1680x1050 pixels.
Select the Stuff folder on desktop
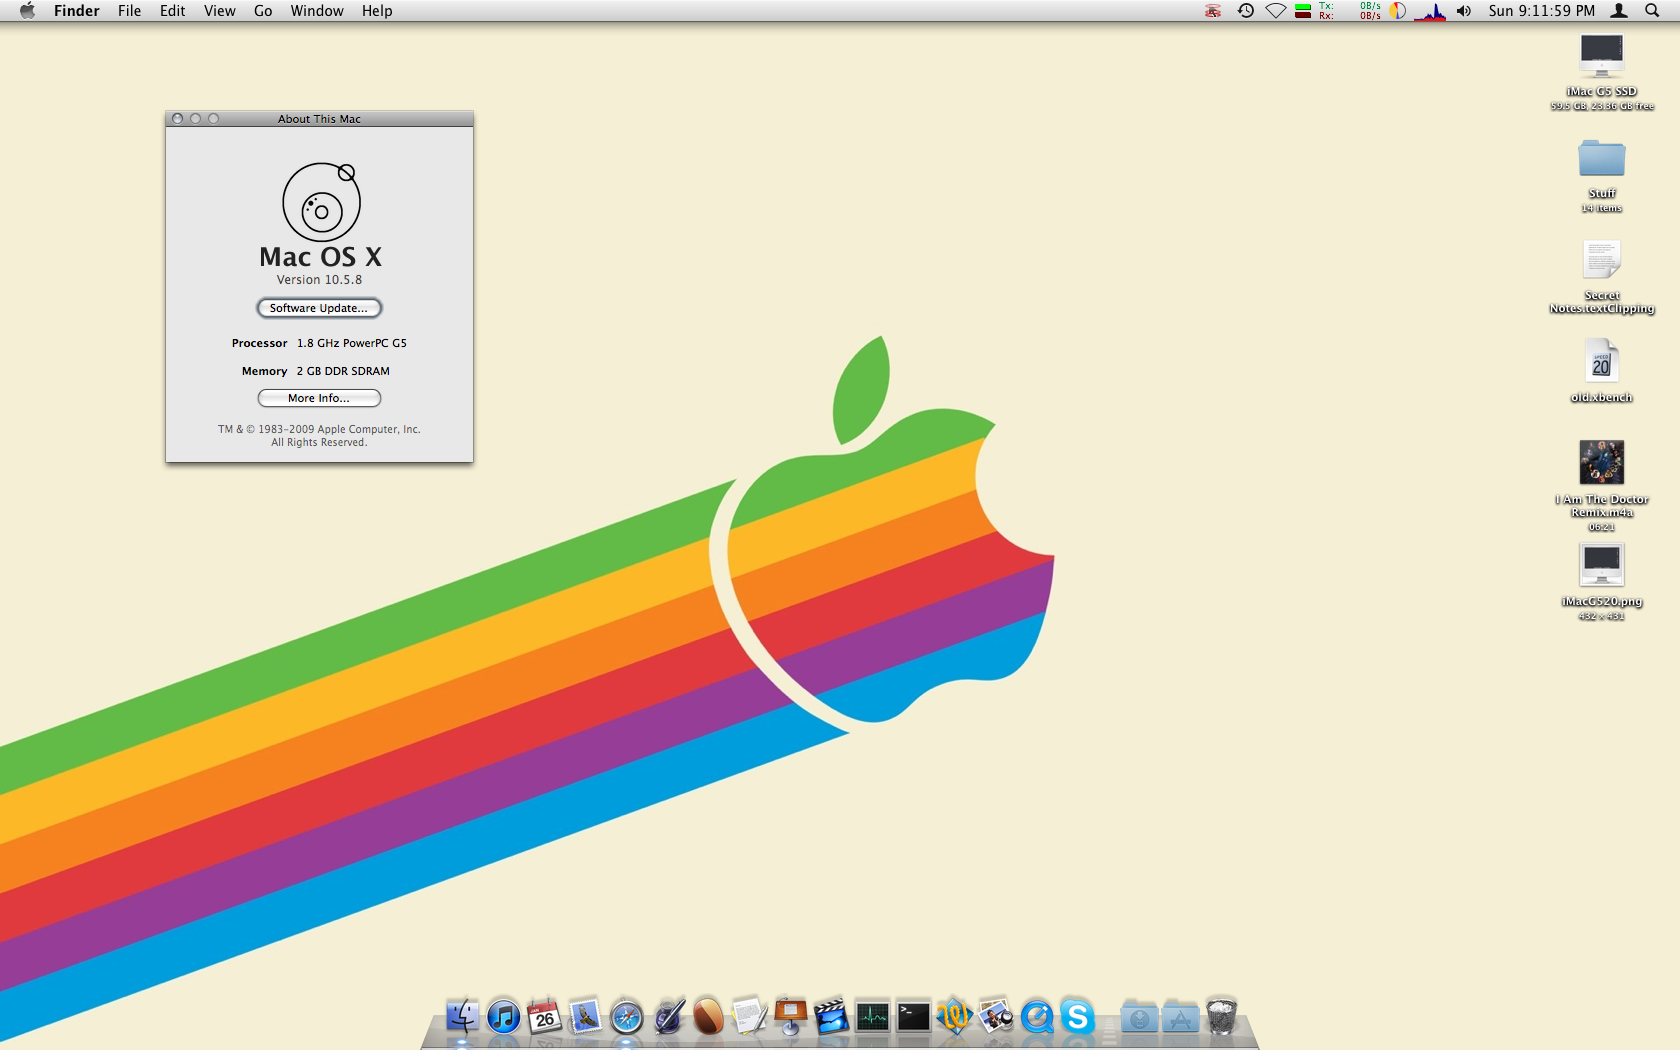[1602, 158]
